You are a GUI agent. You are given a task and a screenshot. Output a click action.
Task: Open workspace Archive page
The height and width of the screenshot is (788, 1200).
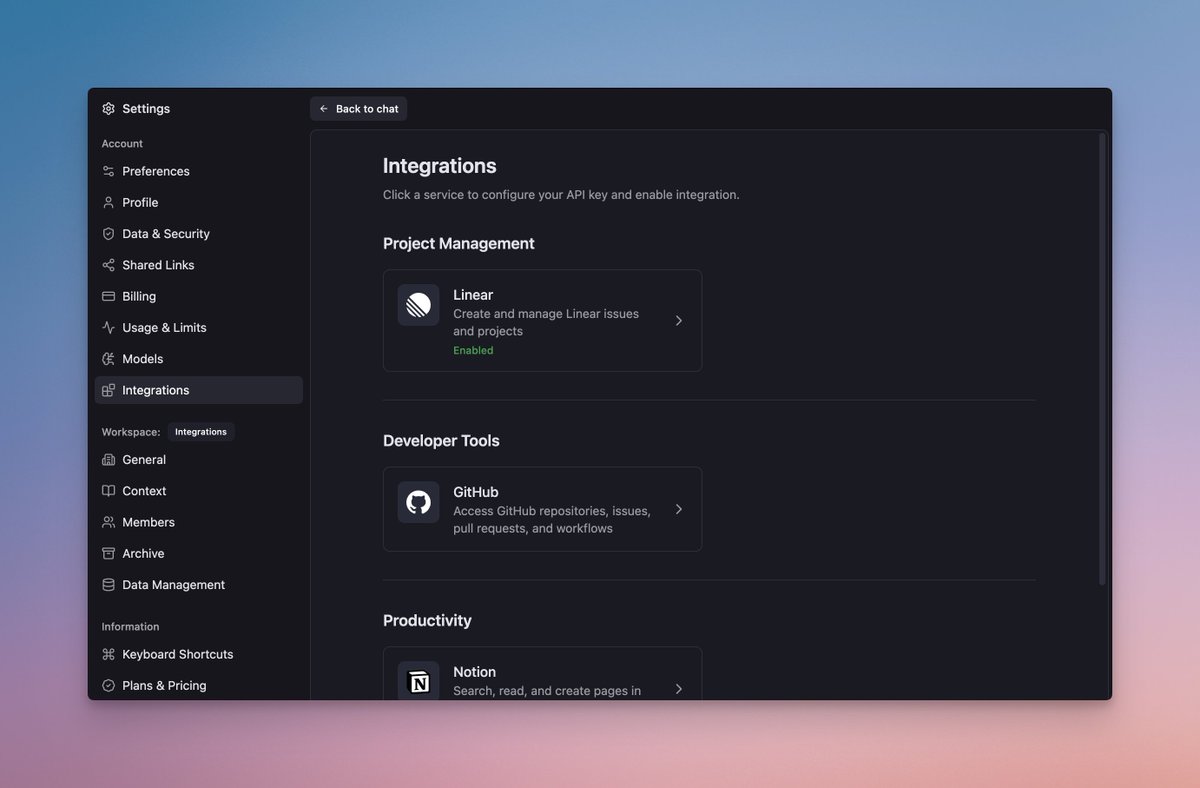pyautogui.click(x=199, y=553)
